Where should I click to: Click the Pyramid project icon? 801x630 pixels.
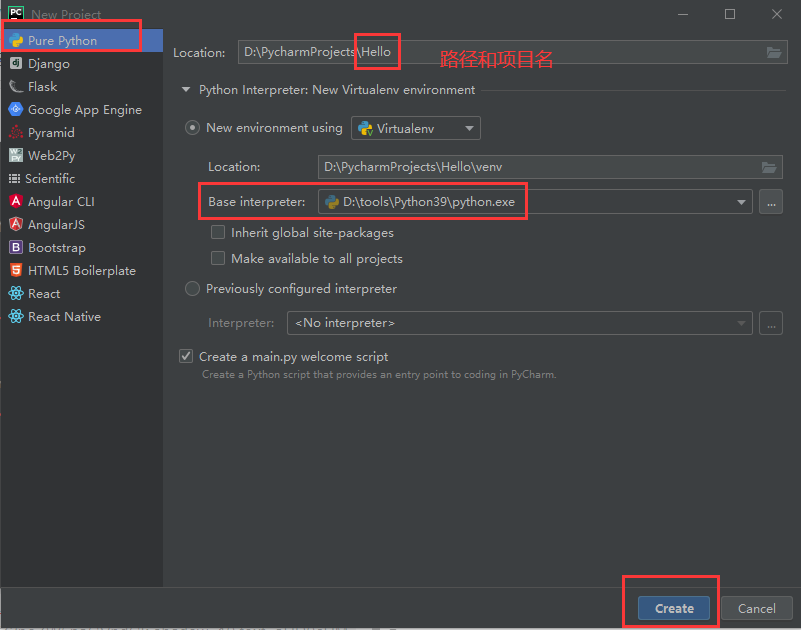pyautogui.click(x=16, y=132)
